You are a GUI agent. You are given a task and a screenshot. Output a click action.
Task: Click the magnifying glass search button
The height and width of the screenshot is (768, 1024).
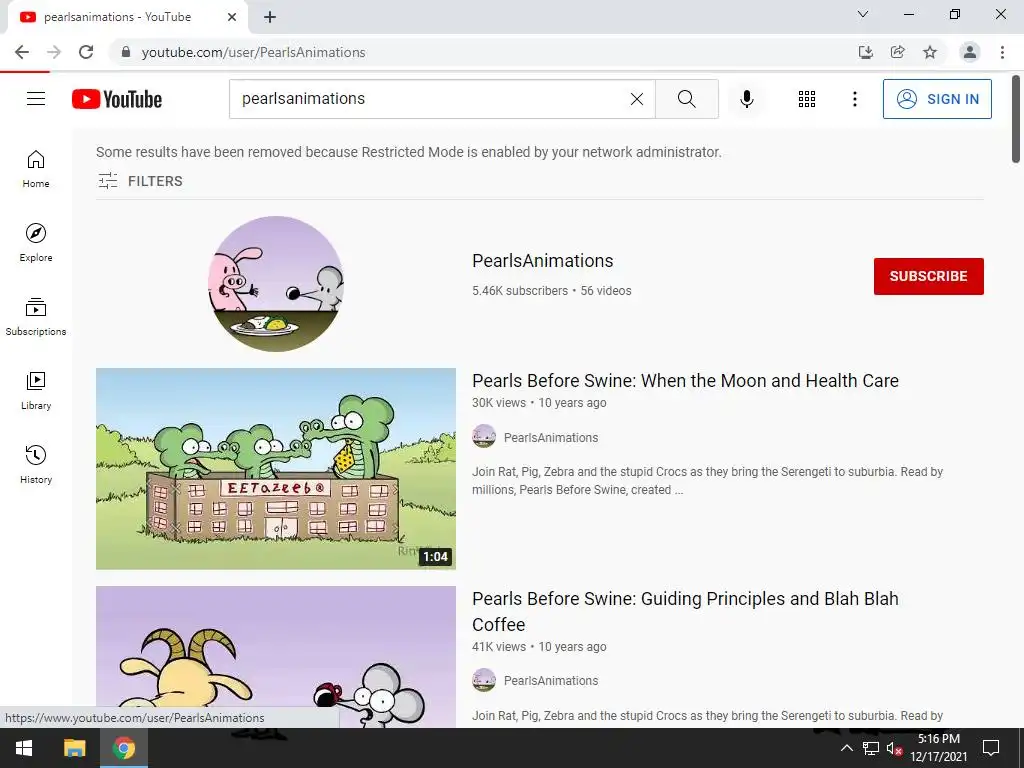pos(686,99)
